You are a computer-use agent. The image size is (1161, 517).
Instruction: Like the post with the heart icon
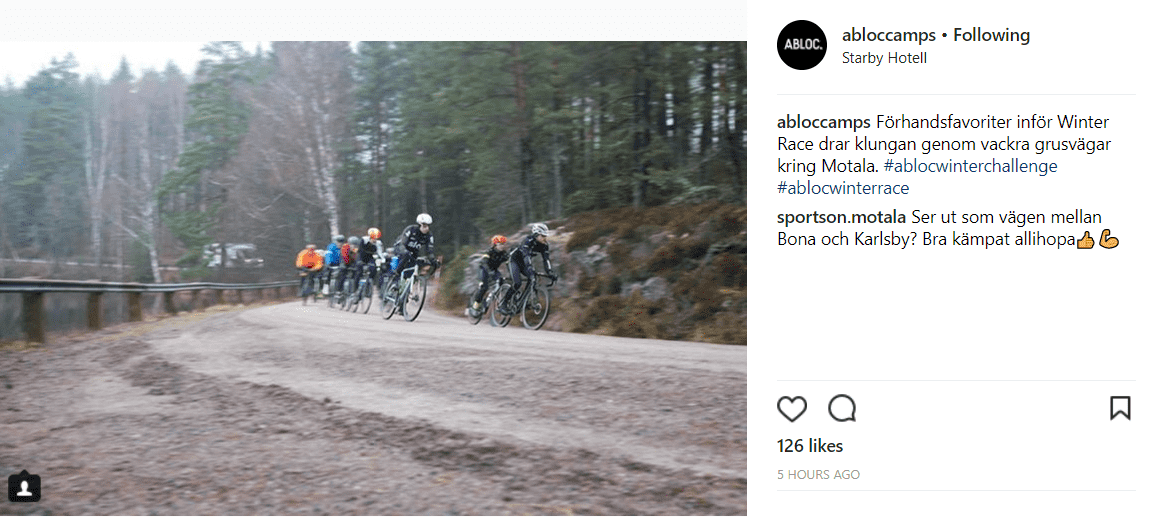pyautogui.click(x=792, y=408)
